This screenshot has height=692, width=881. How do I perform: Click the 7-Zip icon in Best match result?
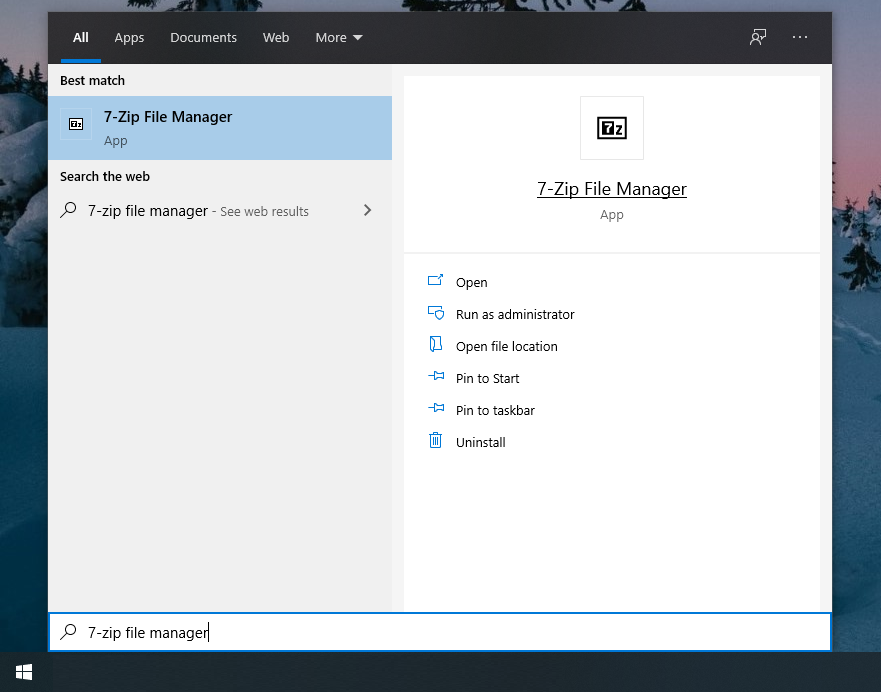coord(76,124)
